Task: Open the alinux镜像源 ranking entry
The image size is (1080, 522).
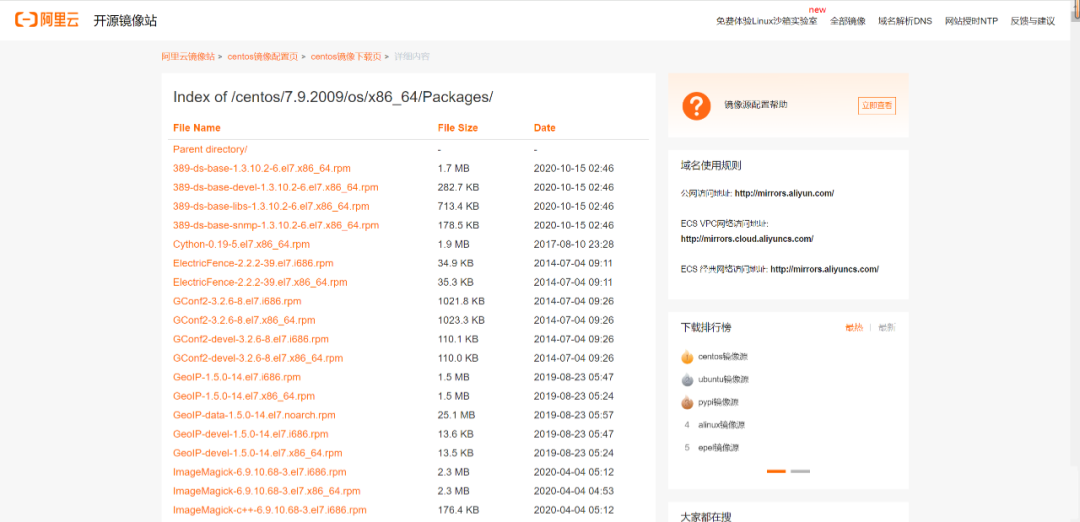Action: click(x=721, y=425)
